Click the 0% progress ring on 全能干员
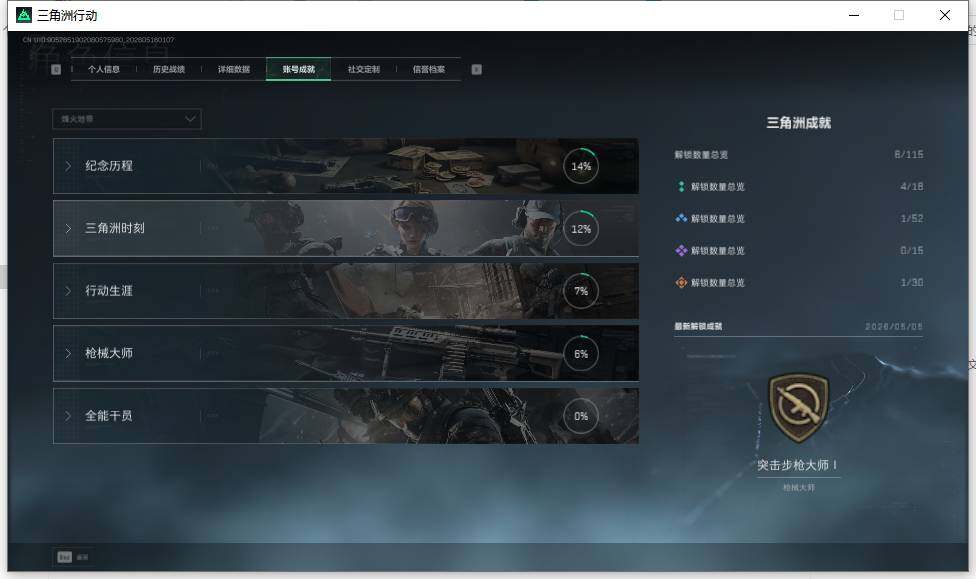976x579 pixels. pos(581,416)
